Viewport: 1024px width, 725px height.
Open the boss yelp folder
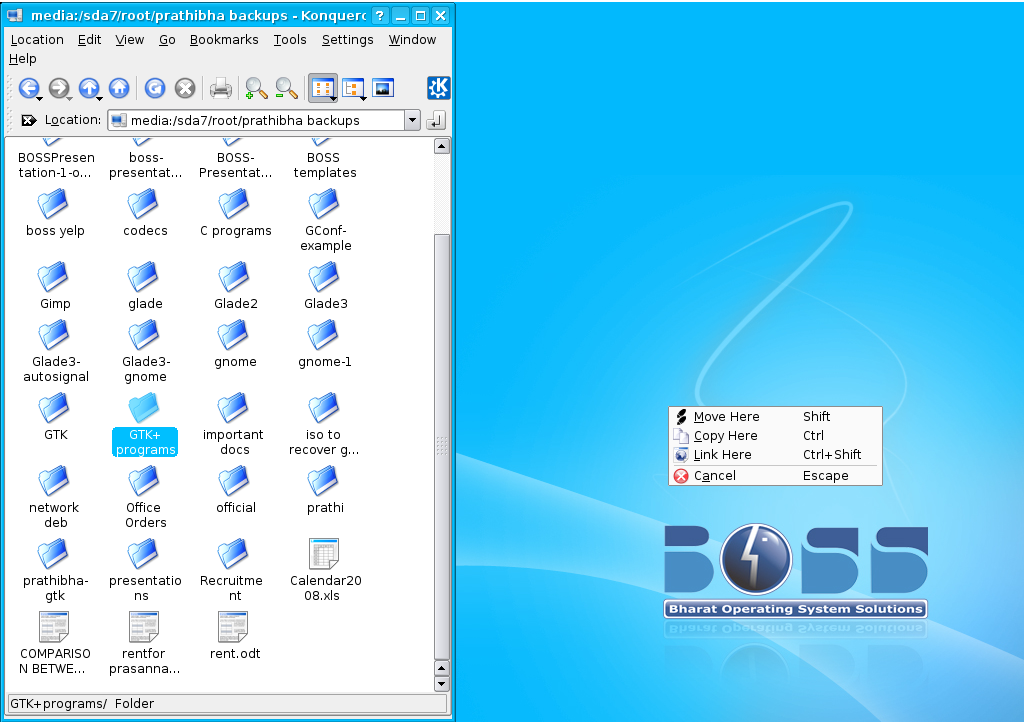(x=55, y=213)
